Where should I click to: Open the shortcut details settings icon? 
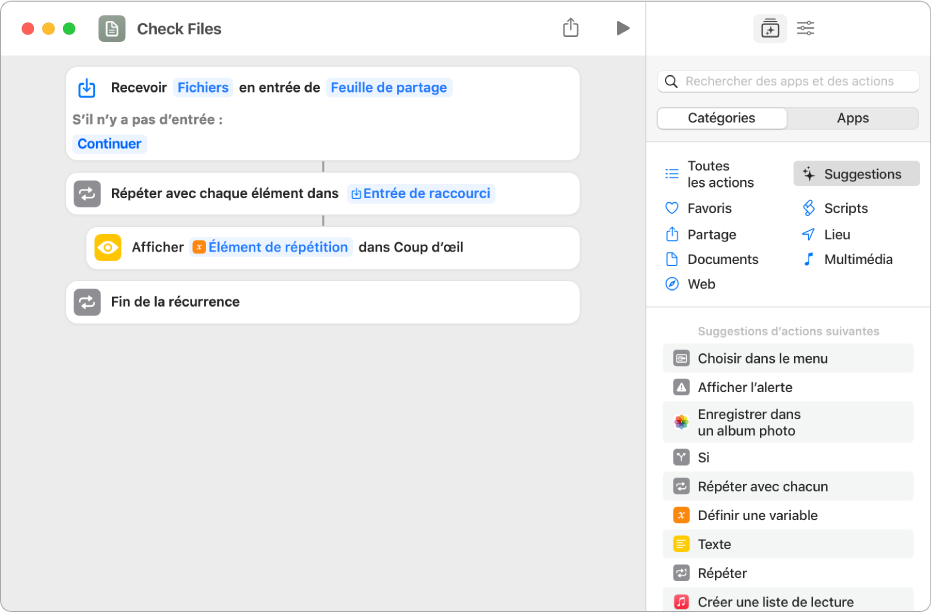pyautogui.click(x=805, y=29)
